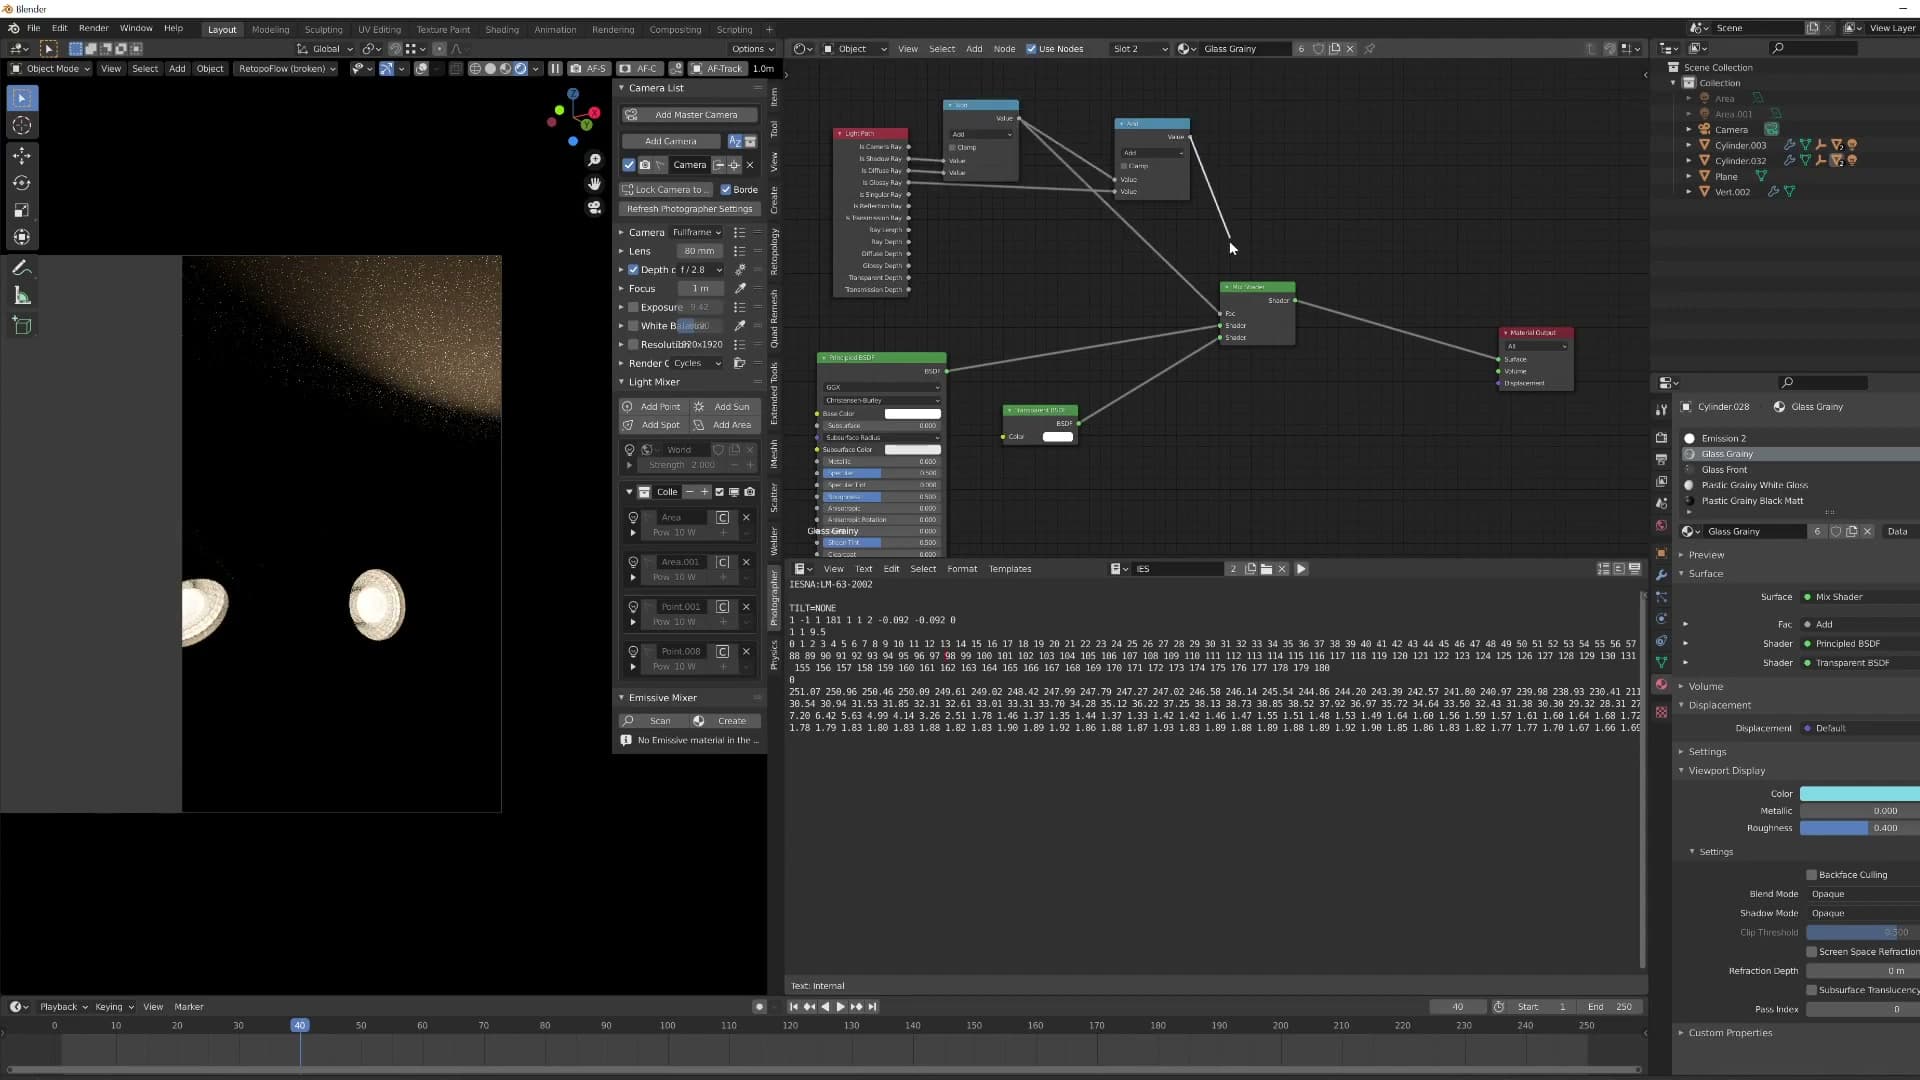Image resolution: width=1920 pixels, height=1080 pixels.
Task: Toggle the Use Nodes checkbox
Action: [1031, 49]
